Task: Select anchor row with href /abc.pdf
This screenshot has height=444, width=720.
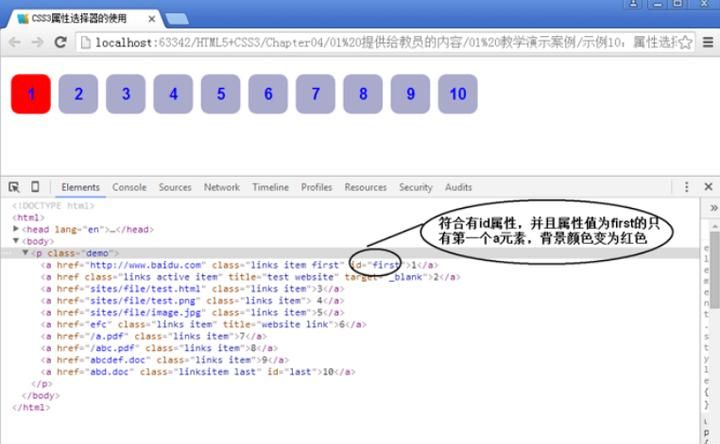Action: (x=159, y=348)
